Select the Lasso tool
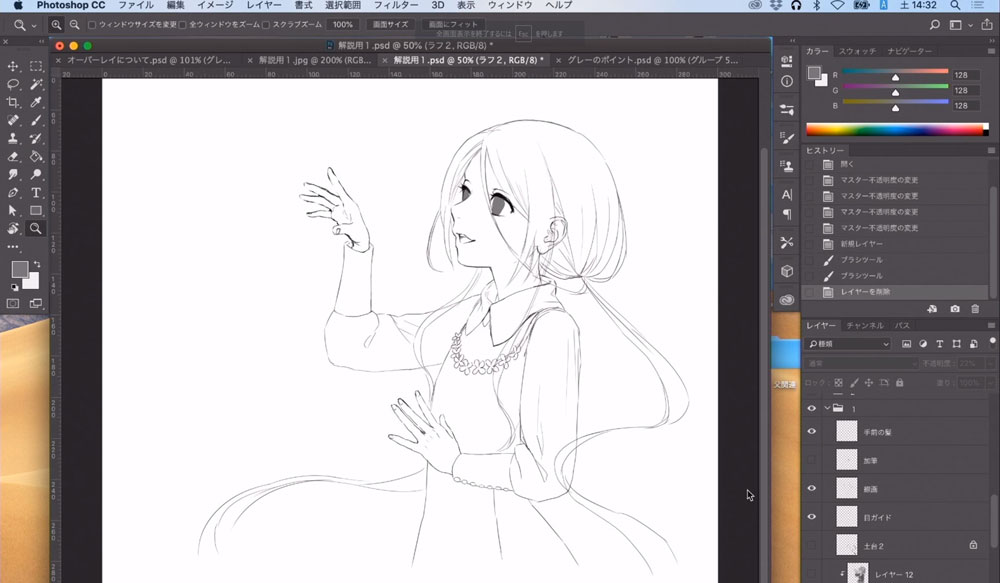The height and width of the screenshot is (583, 1000). pos(13,84)
